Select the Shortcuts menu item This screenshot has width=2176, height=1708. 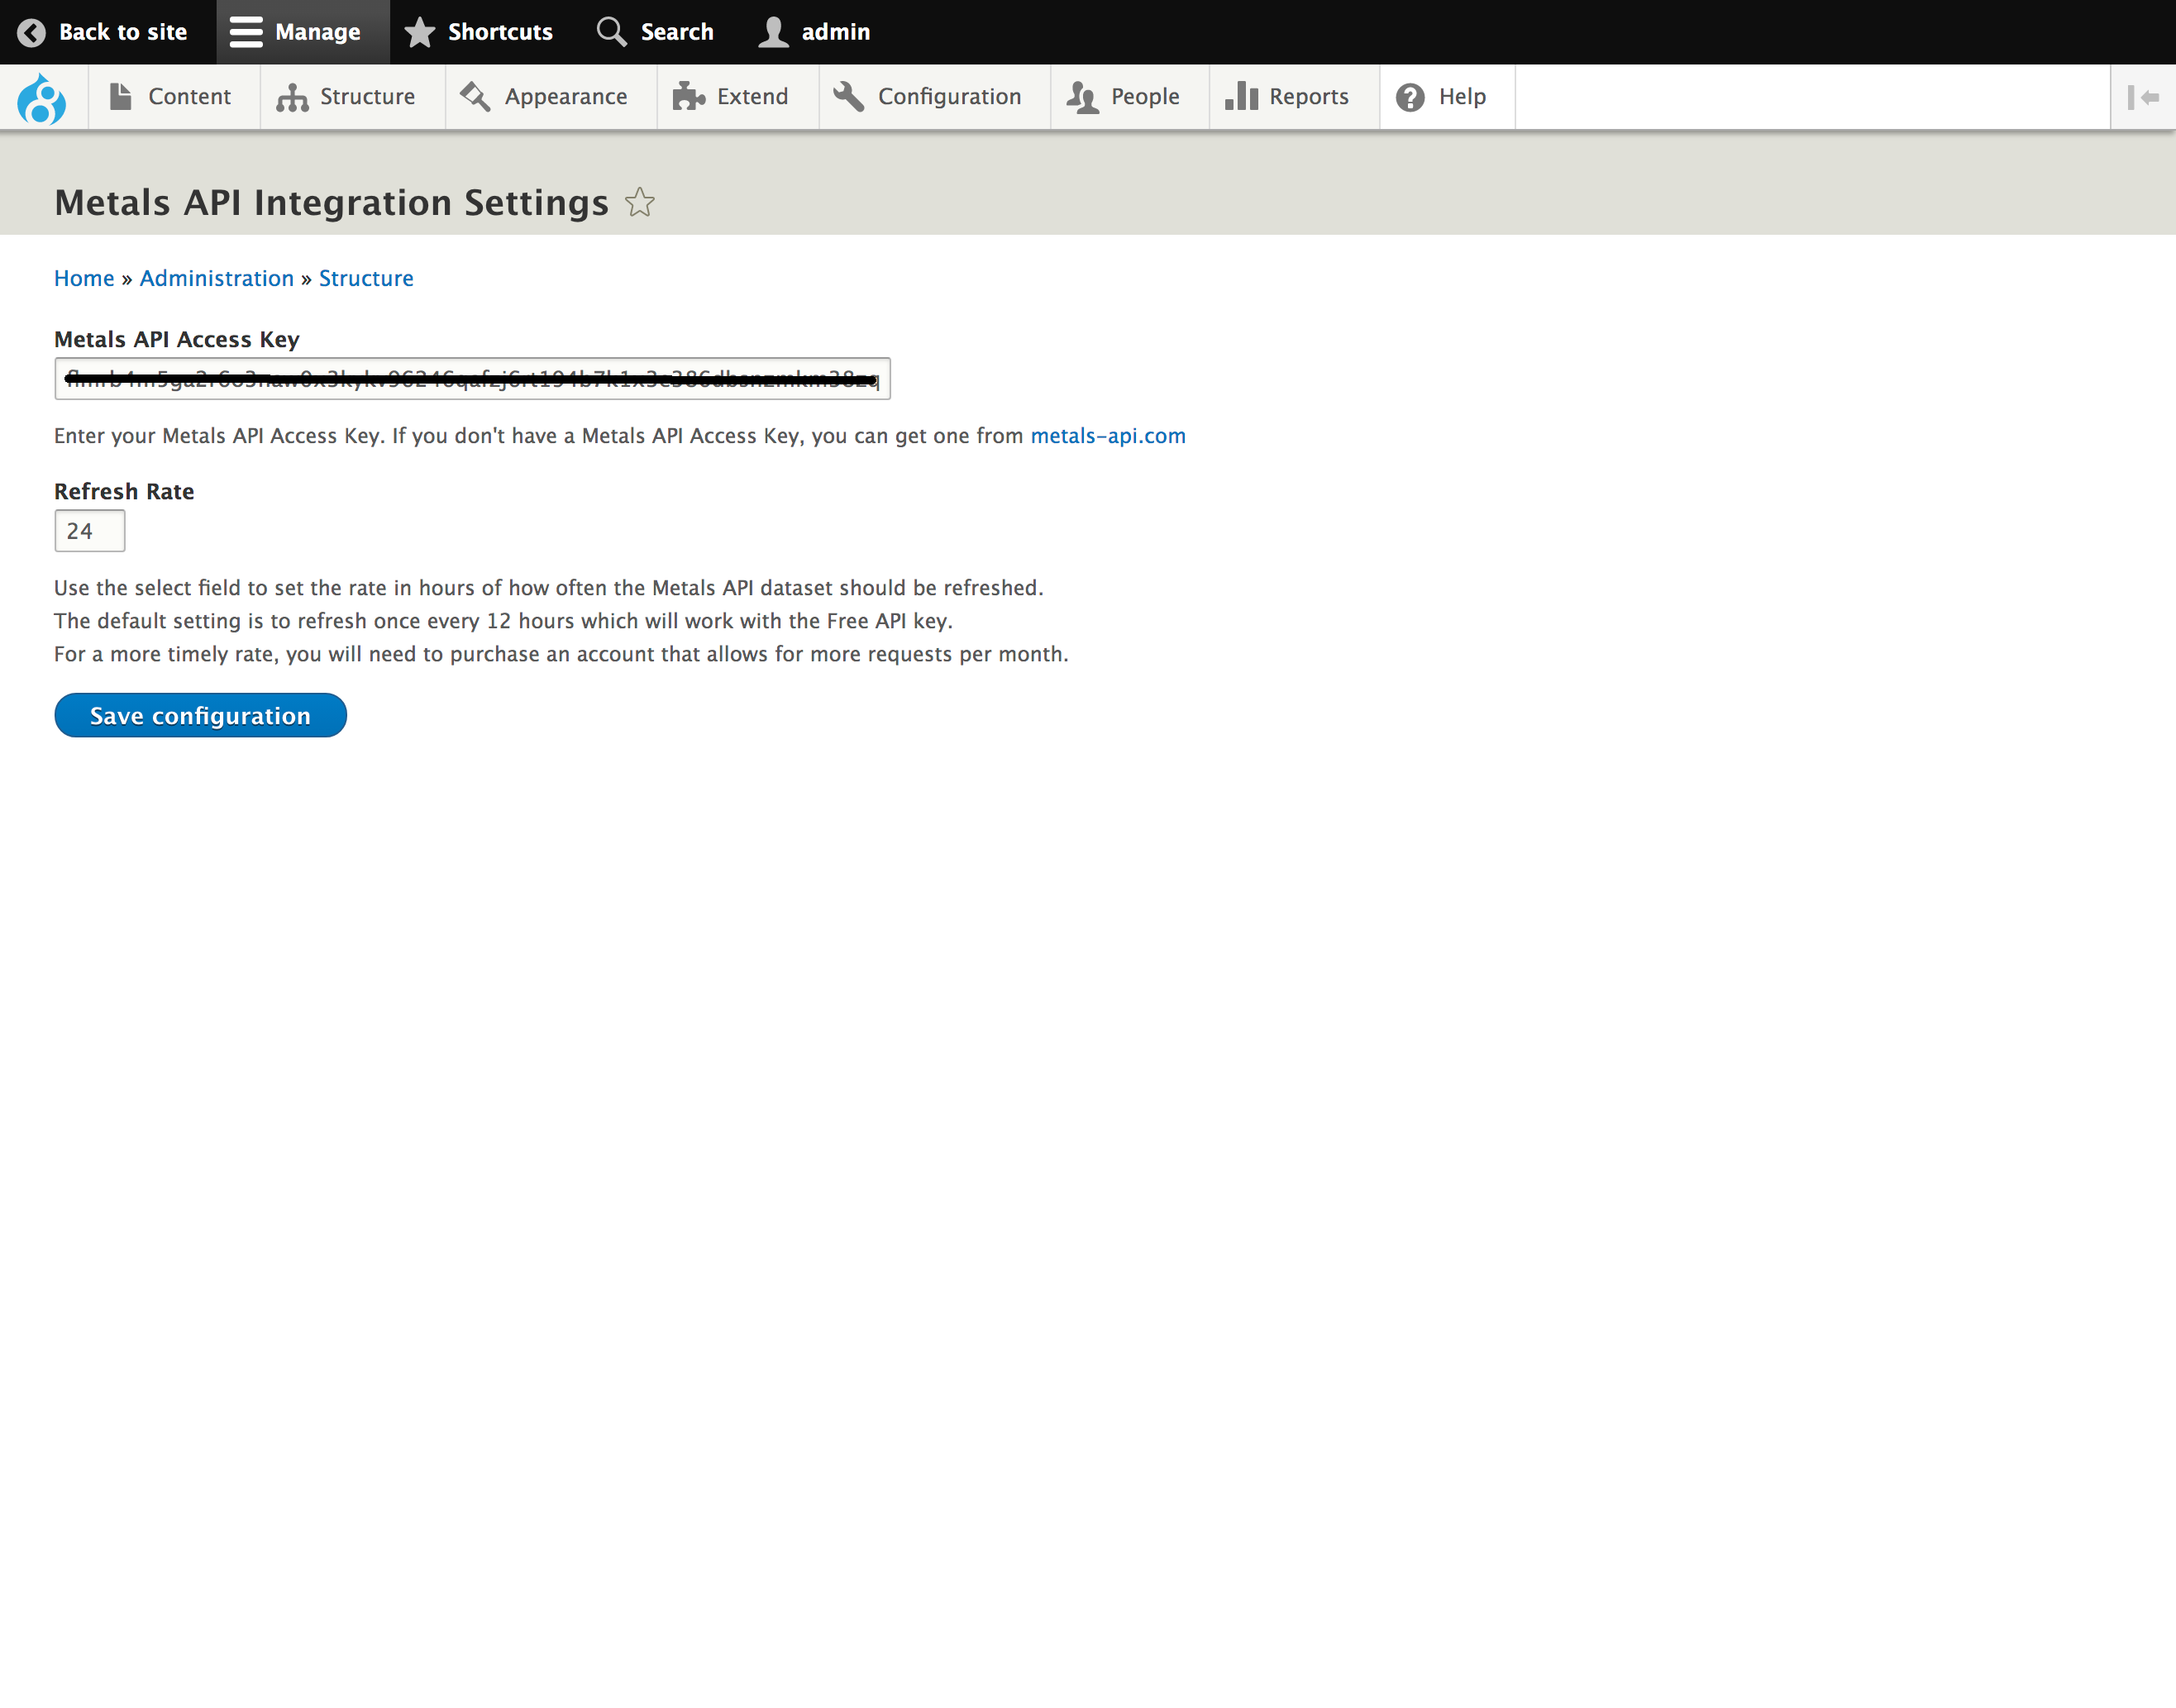[479, 30]
